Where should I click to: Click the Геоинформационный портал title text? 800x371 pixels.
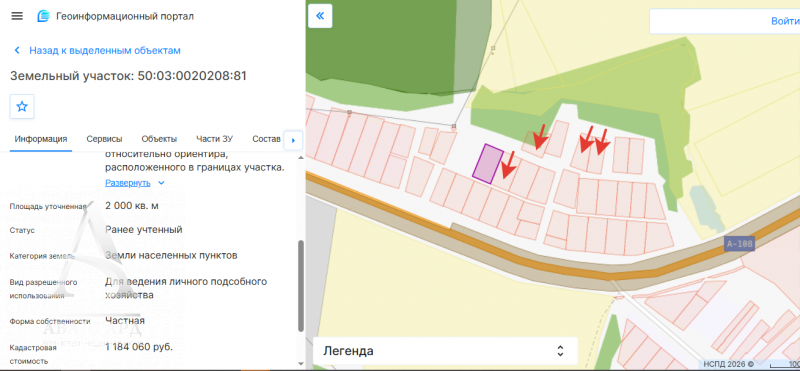[x=124, y=16]
